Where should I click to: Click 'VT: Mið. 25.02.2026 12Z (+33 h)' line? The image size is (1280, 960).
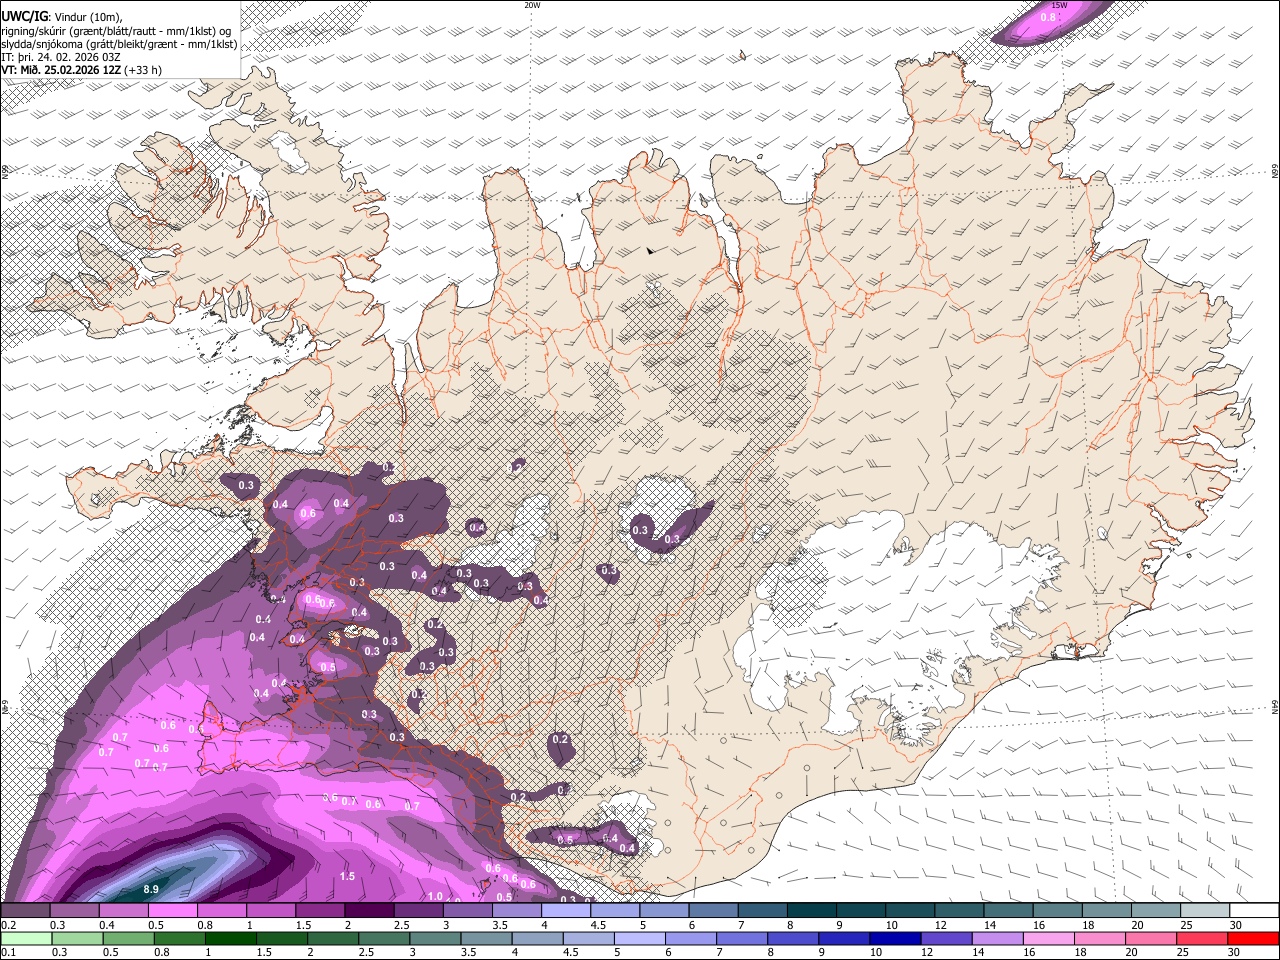[82, 70]
